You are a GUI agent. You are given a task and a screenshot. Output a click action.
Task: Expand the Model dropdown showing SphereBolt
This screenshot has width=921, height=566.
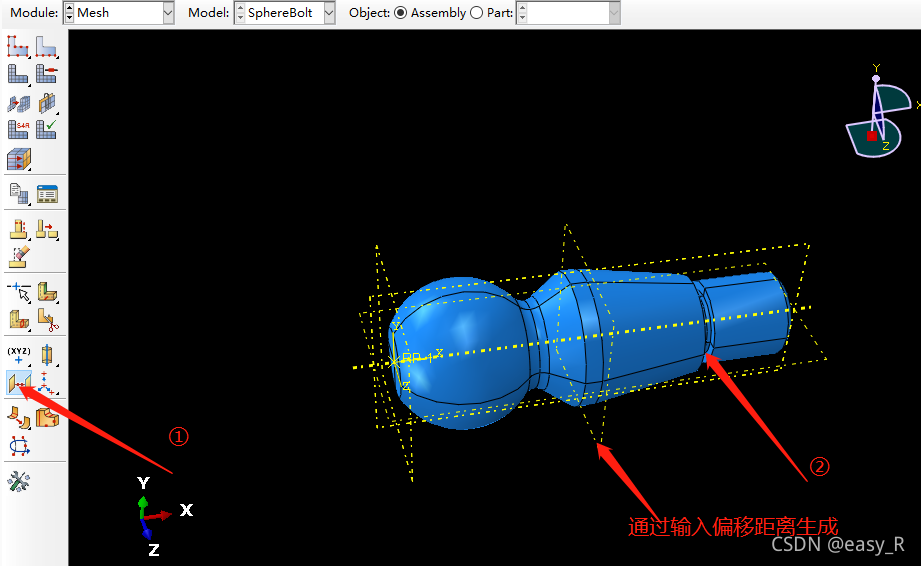329,13
